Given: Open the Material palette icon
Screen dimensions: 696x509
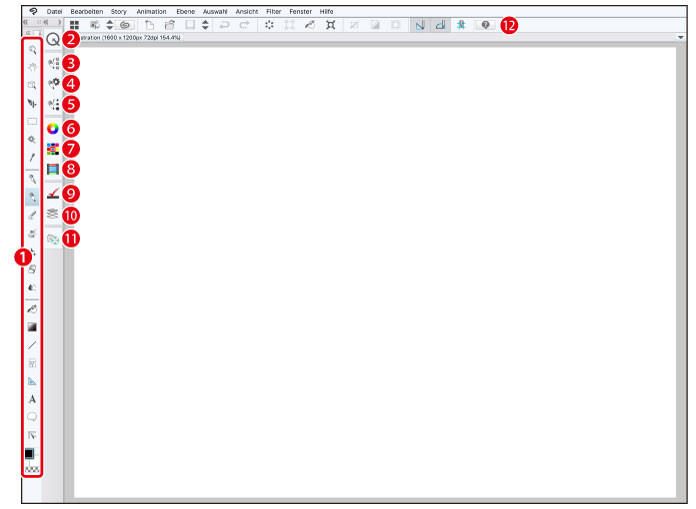Looking at the screenshot, I should click(53, 239).
